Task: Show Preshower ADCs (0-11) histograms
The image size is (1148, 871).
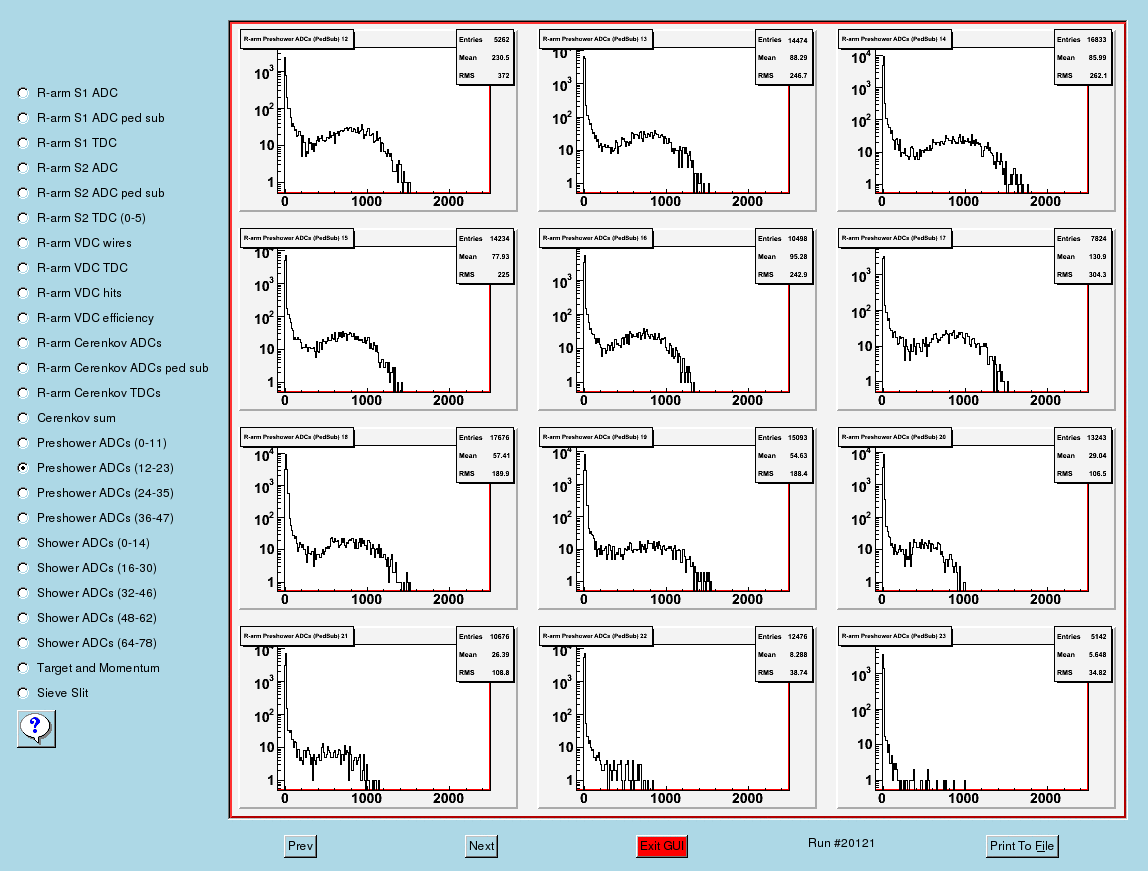Action: click(x=23, y=443)
